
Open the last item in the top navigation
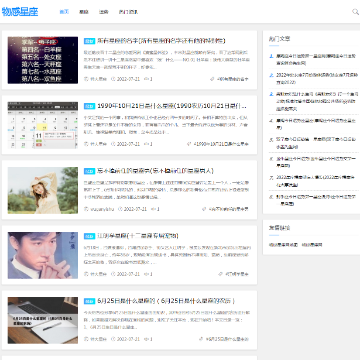tap(128, 12)
